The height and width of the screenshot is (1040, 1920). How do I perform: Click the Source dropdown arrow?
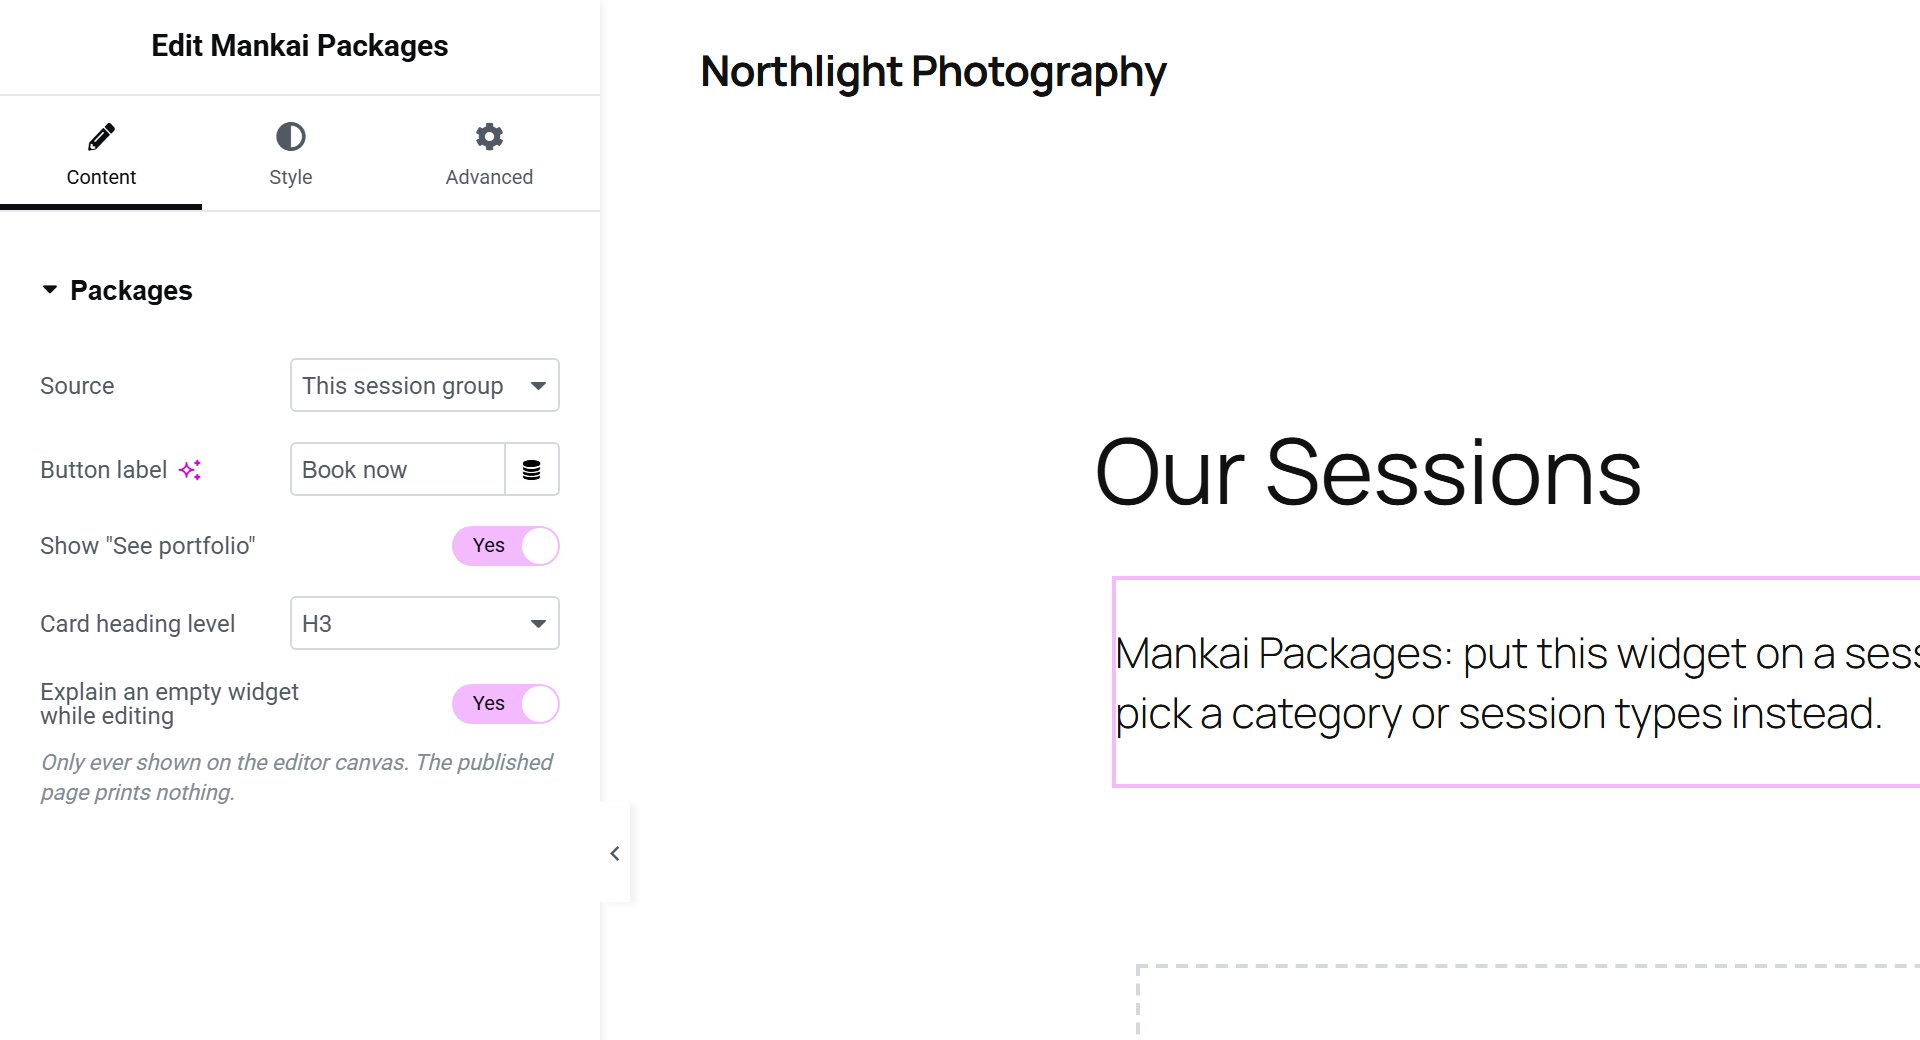[538, 386]
